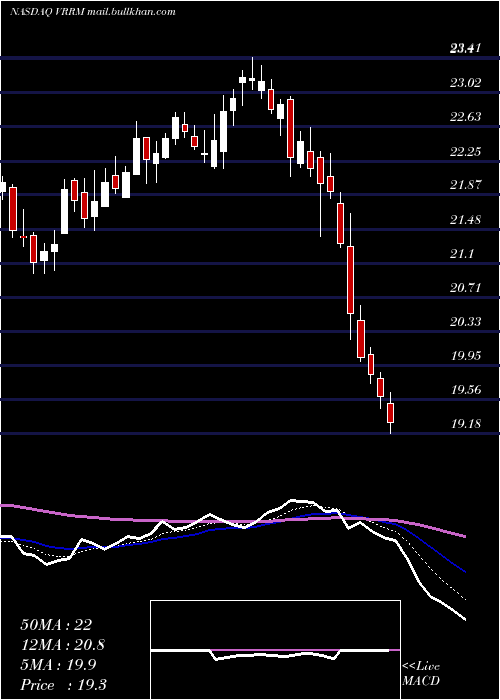Select the 22.63 price axis label
500x700 pixels.
click(x=465, y=117)
